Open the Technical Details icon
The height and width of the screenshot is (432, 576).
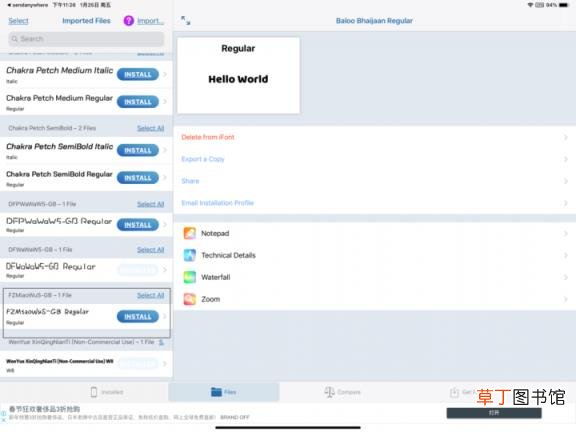tap(190, 255)
